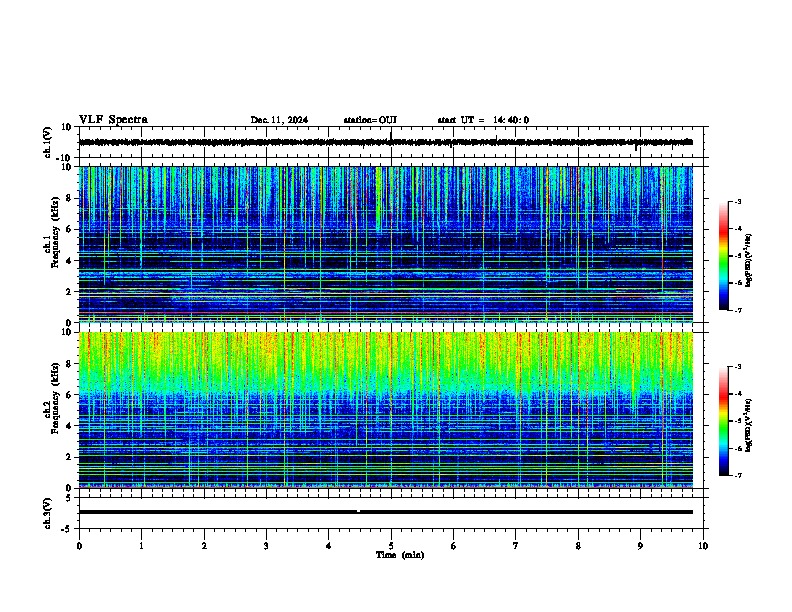The image size is (792, 612).
Task: Select the "start UT = 14:40: 0" text
Action: pos(483,120)
